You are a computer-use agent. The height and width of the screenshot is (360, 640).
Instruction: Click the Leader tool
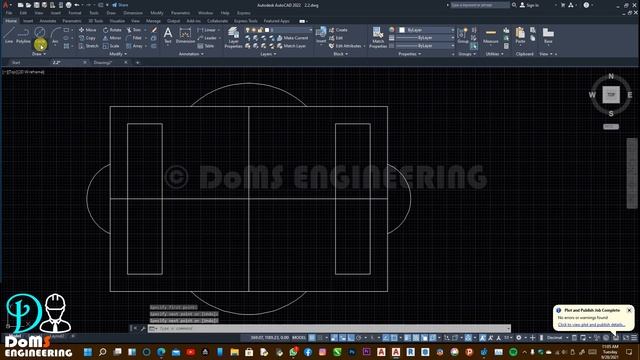(207, 38)
